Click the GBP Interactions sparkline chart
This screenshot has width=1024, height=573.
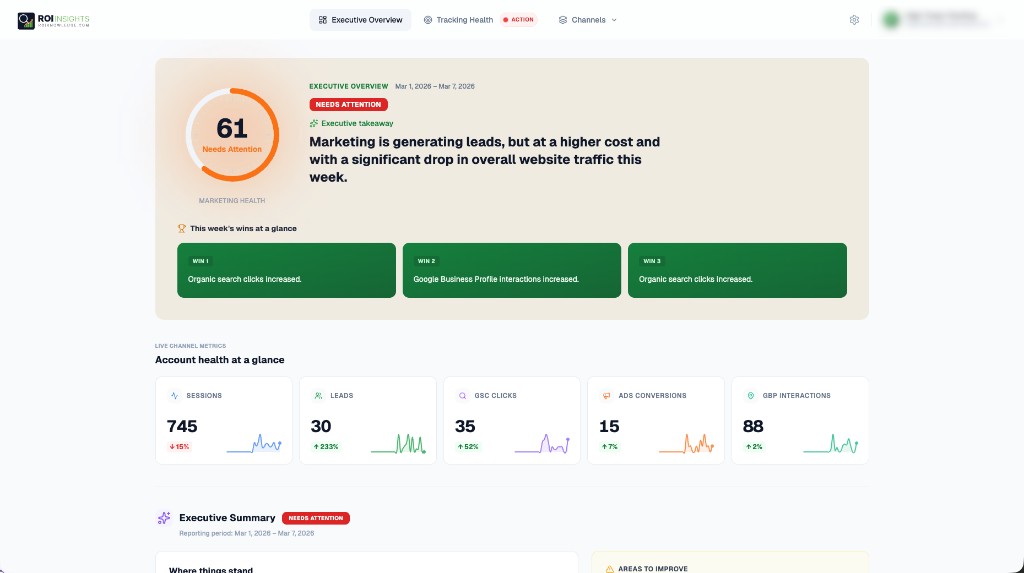click(x=831, y=444)
